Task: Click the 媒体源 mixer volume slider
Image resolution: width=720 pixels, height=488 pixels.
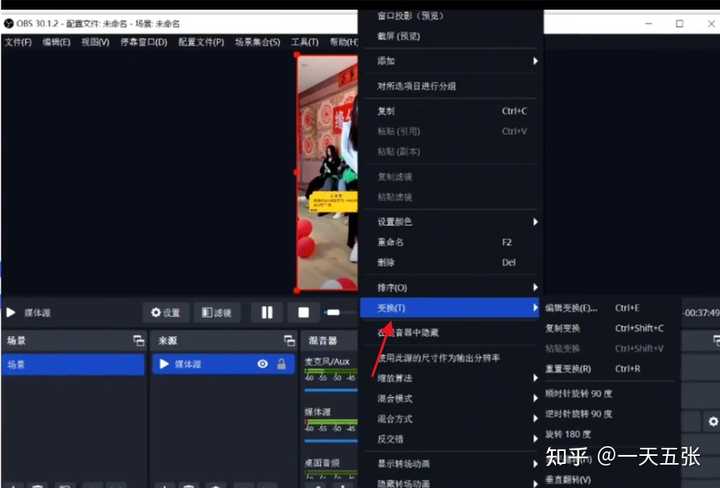Action: click(331, 441)
